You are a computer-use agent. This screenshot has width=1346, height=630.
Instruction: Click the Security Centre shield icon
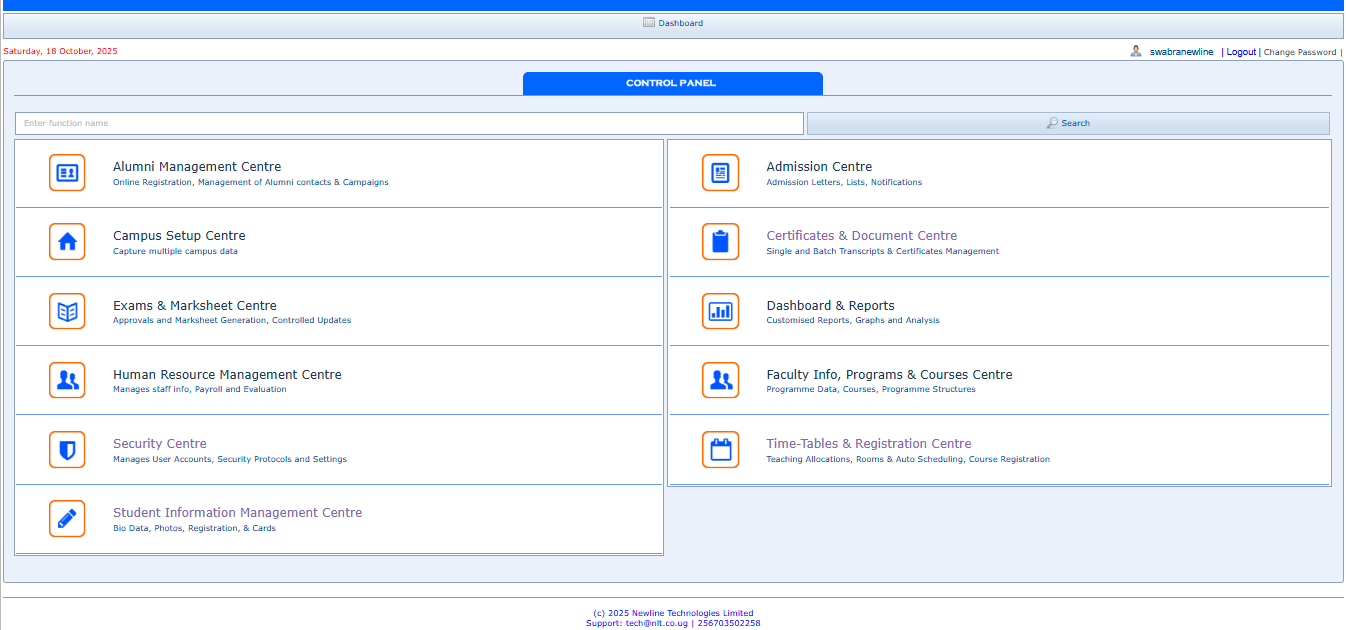(67, 449)
